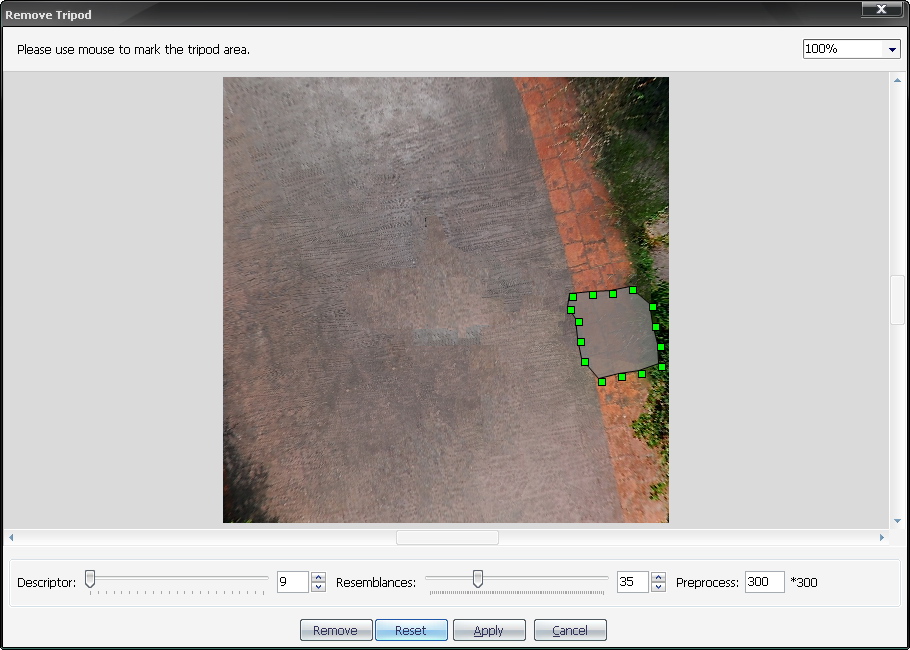Close the Remove Tripod dialog
The width and height of the screenshot is (910, 650).
tap(882, 9)
